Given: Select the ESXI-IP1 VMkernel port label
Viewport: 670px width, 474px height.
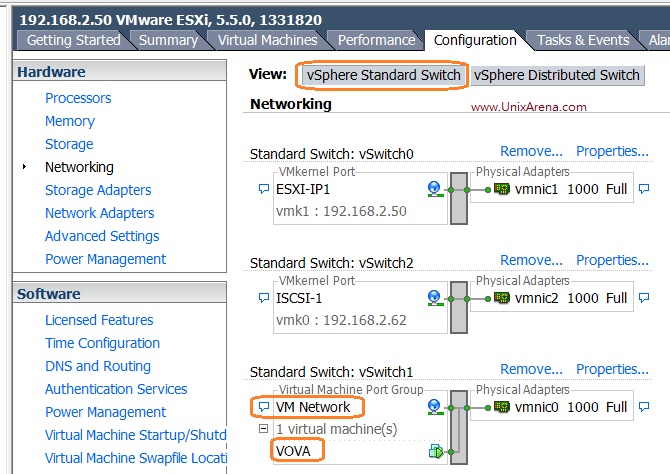Looking at the screenshot, I should 303,189.
